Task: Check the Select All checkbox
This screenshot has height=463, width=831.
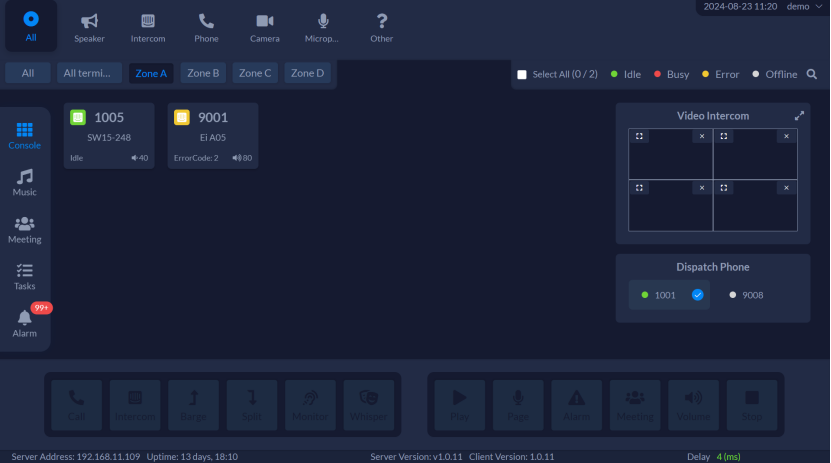Action: click(x=522, y=75)
